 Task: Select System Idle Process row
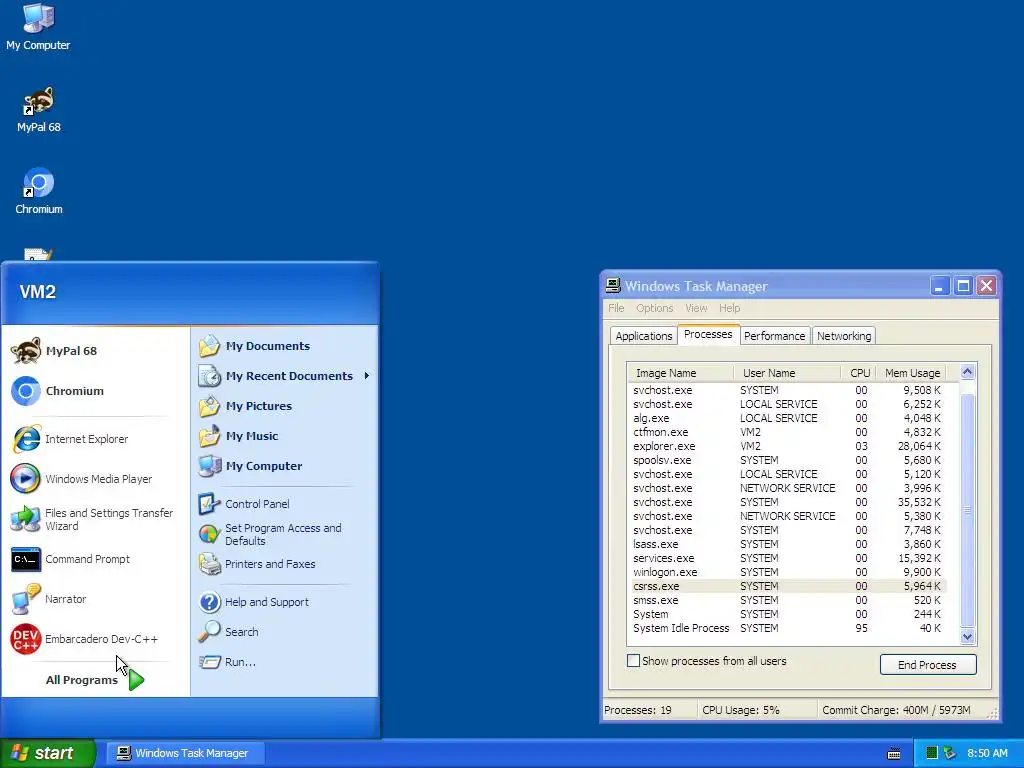[x=788, y=628]
